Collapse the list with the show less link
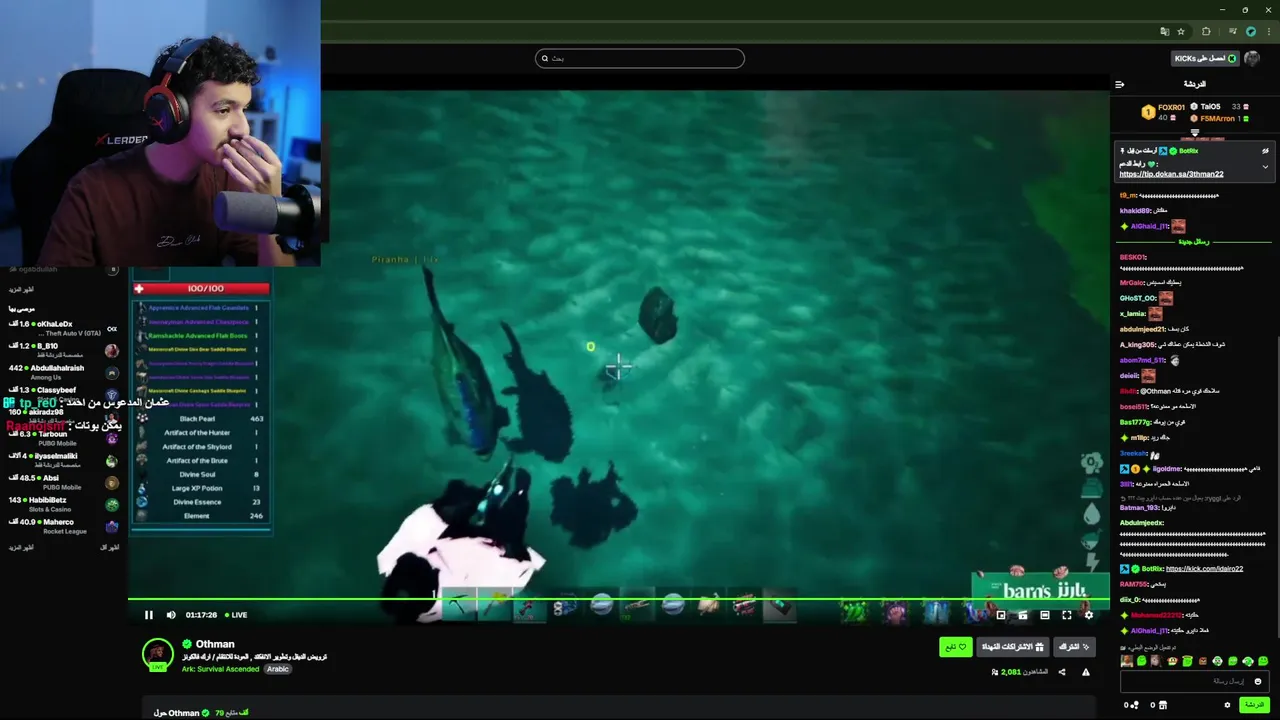 click(109, 547)
